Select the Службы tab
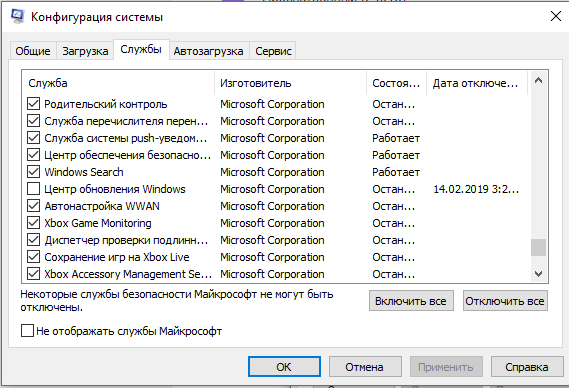 coord(141,49)
